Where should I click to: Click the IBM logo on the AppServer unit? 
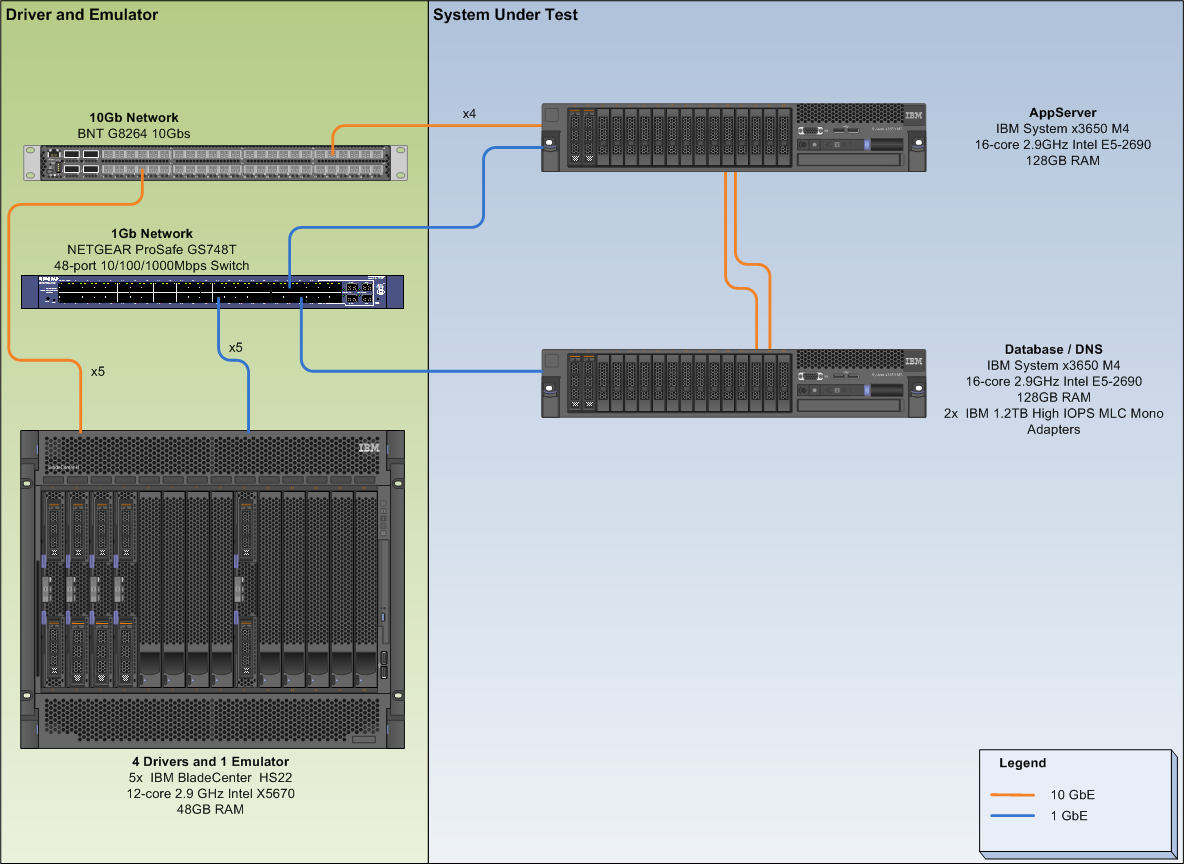pyautogui.click(x=912, y=115)
